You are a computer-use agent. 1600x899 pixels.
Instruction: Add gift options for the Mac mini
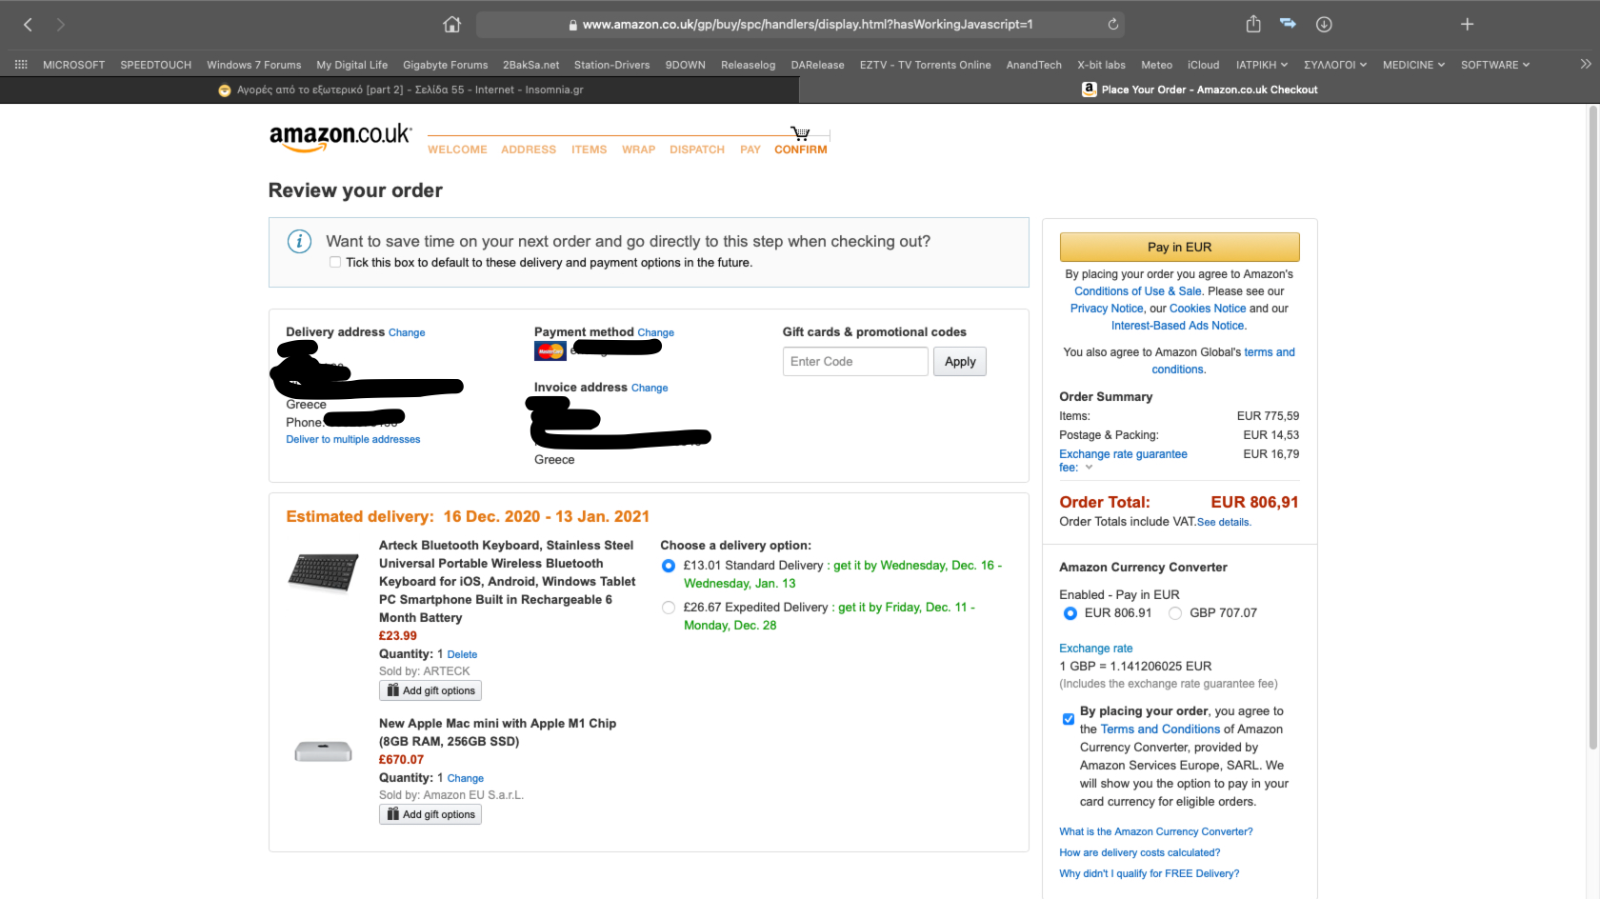(430, 814)
